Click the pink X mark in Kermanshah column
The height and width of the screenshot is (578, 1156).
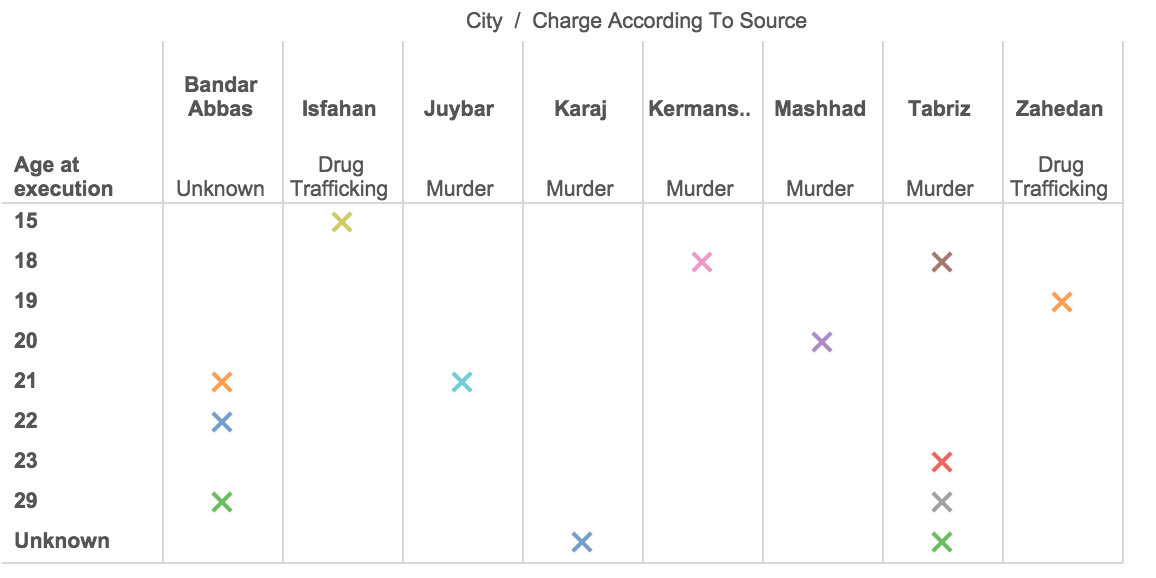pyautogui.click(x=702, y=262)
